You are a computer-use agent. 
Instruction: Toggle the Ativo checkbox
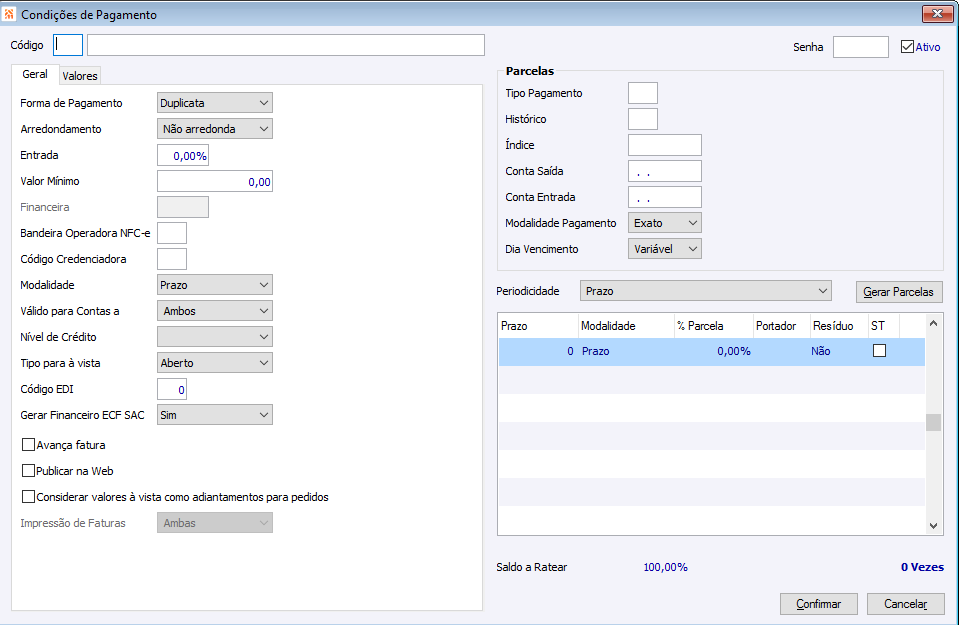[907, 46]
